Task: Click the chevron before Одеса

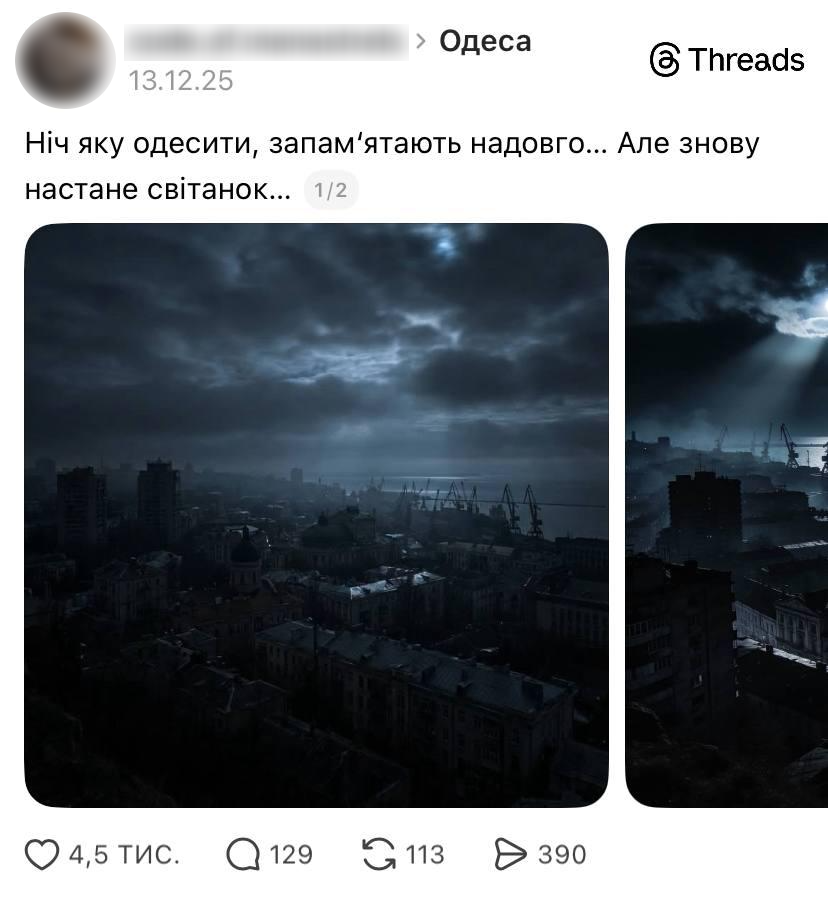Action: [x=421, y=41]
